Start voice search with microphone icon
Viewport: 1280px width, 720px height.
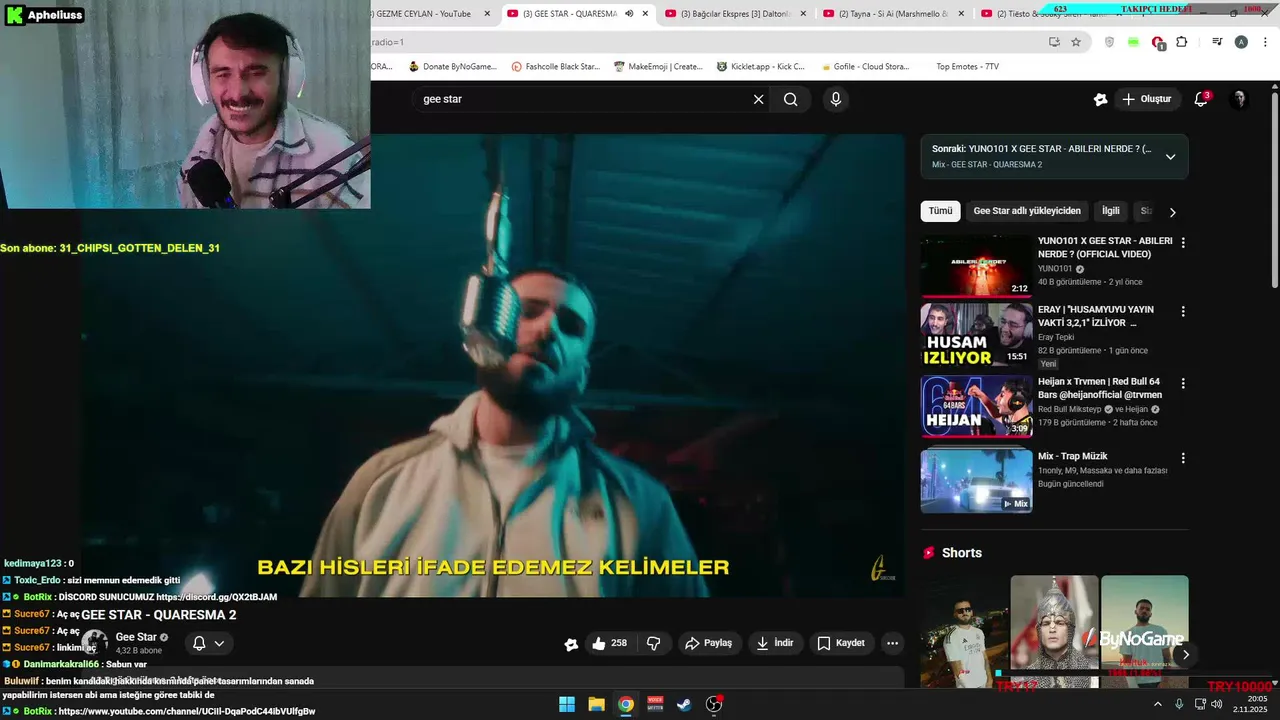click(836, 99)
